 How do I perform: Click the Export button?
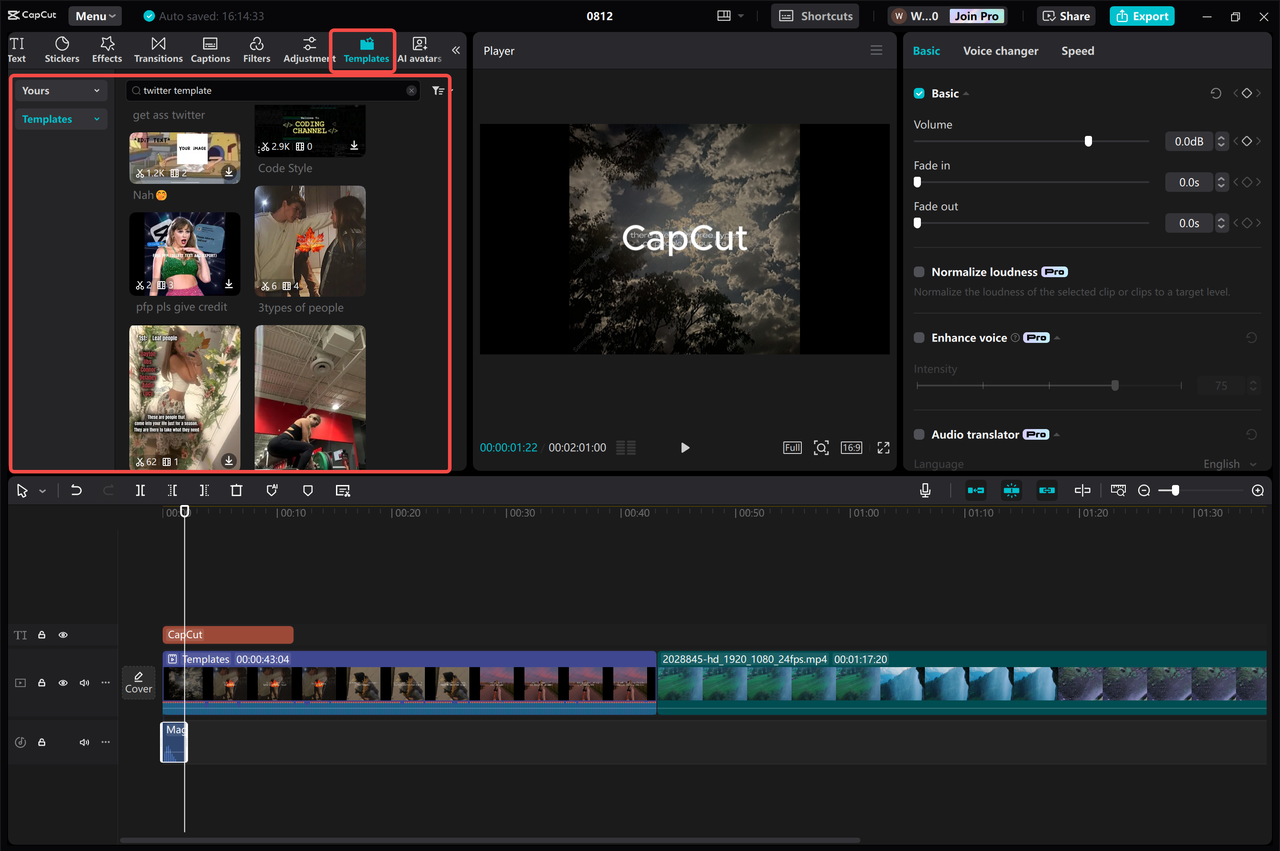[x=1141, y=15]
